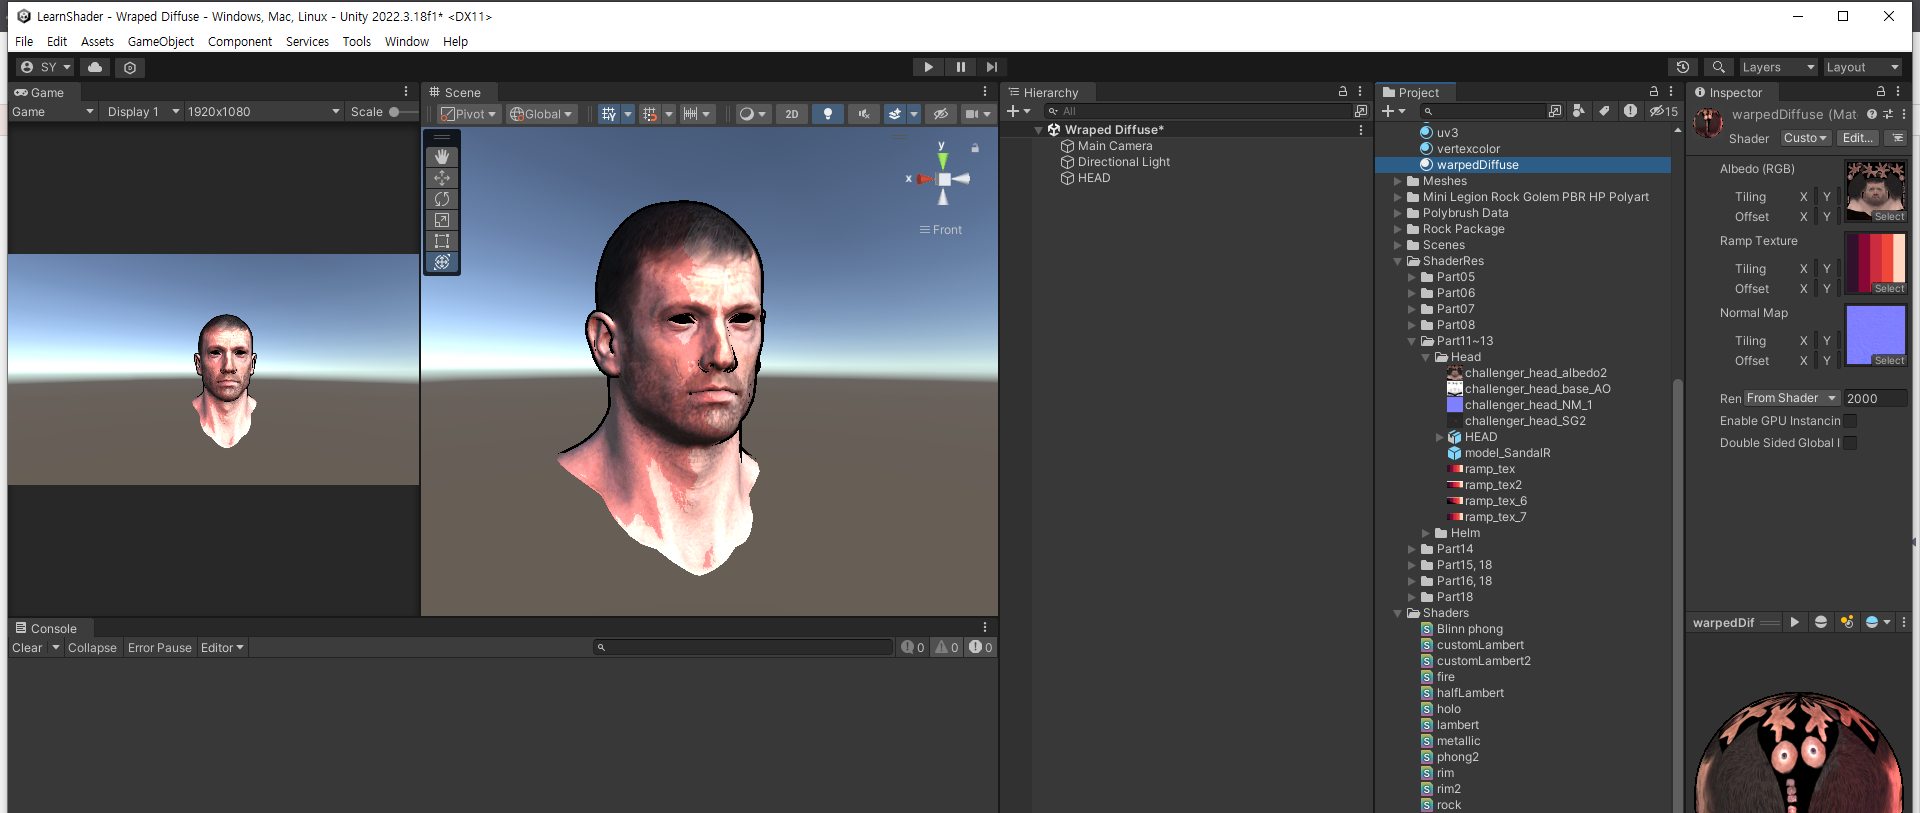Open the Layers dropdown

tap(1778, 67)
